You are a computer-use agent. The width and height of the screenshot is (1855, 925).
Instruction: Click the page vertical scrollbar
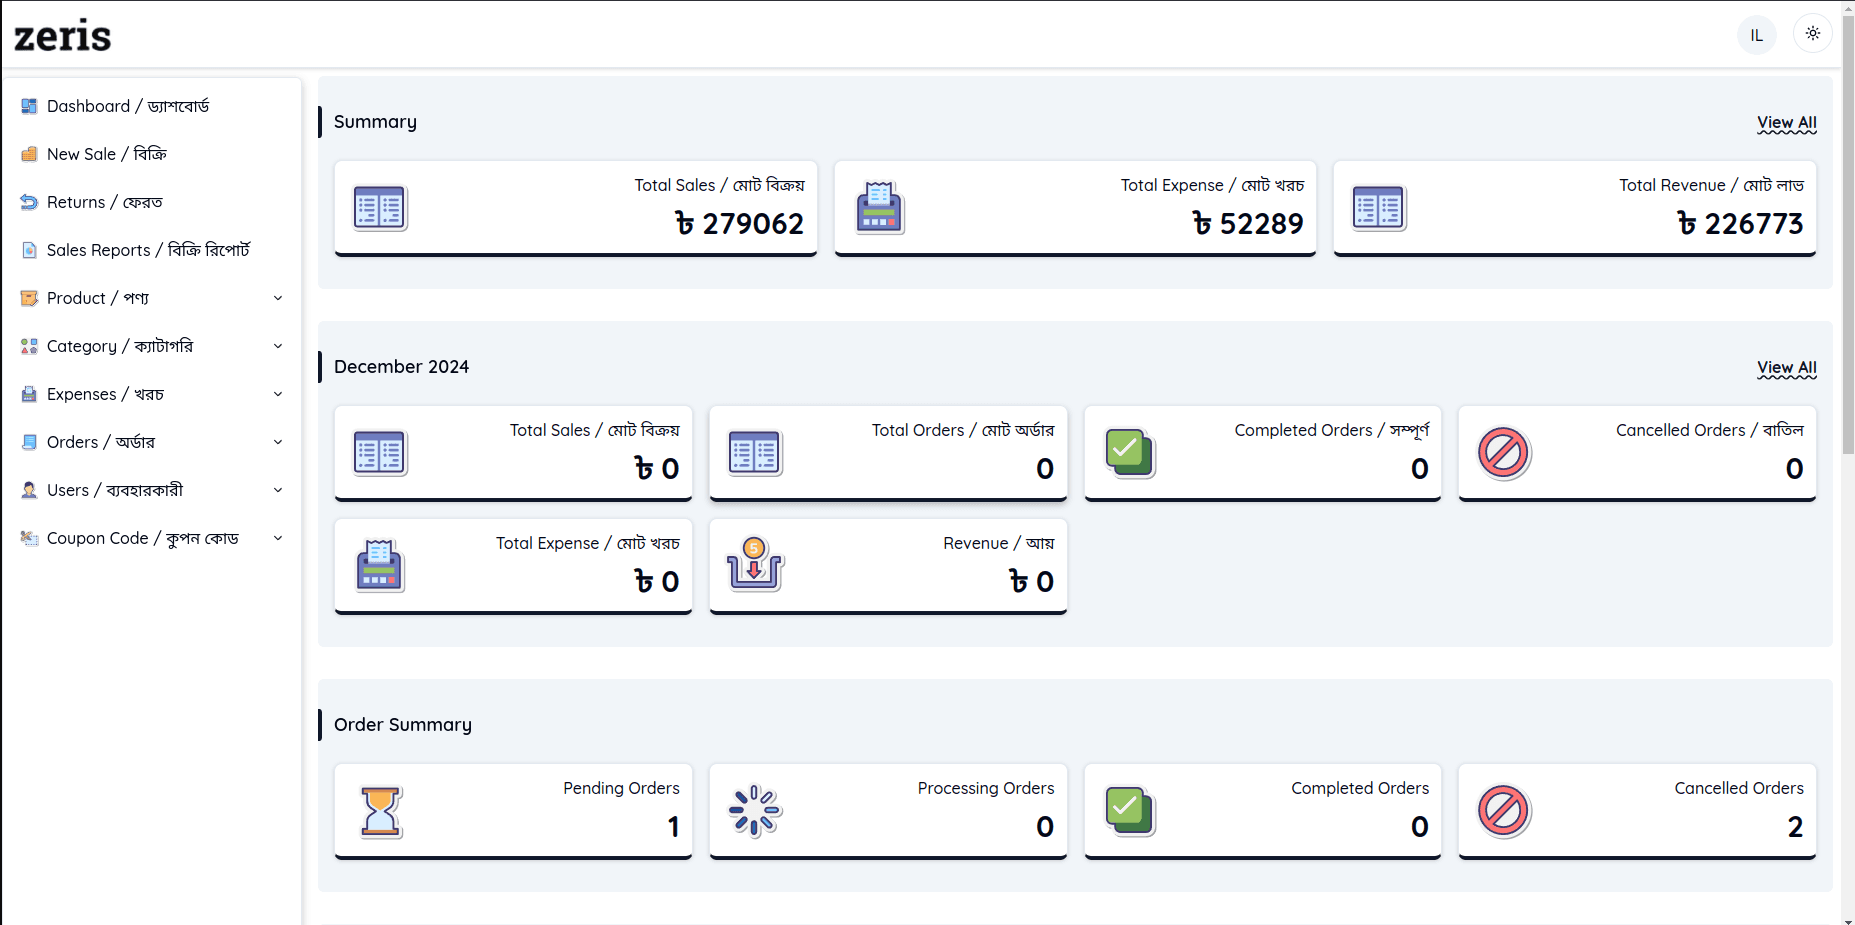(x=1848, y=235)
